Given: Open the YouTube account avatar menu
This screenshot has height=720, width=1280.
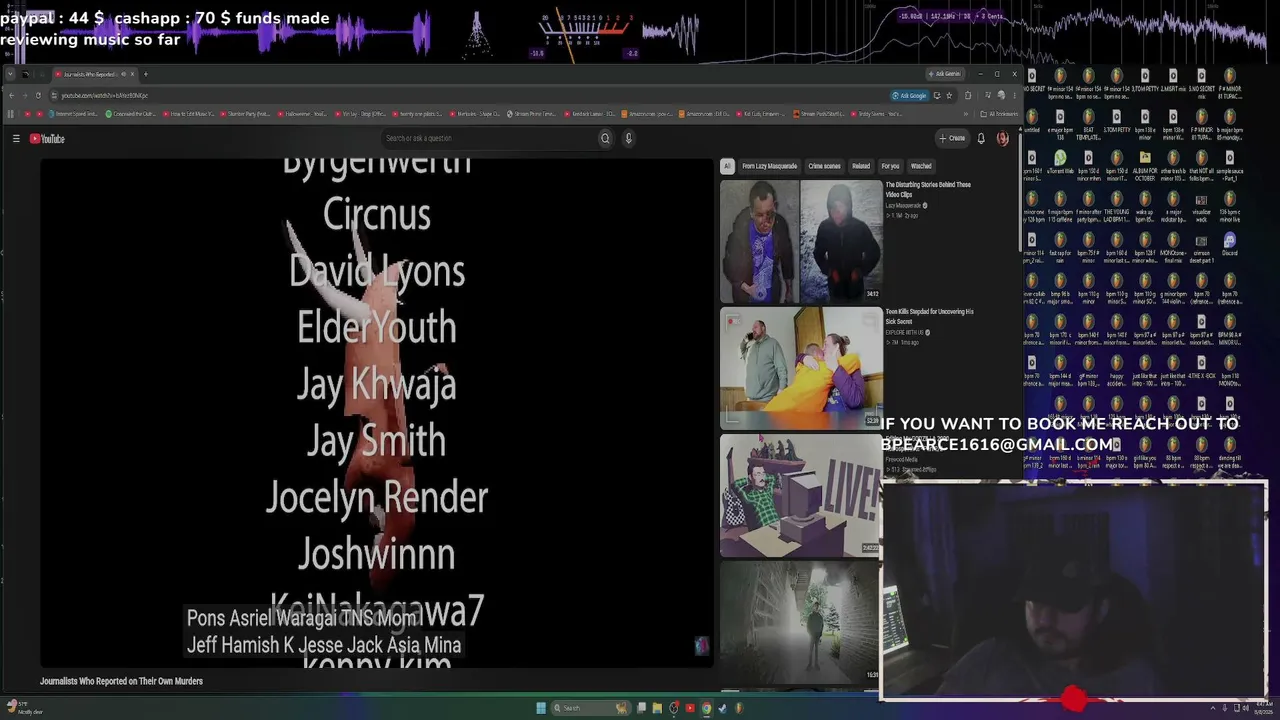Looking at the screenshot, I should pos(1003,139).
